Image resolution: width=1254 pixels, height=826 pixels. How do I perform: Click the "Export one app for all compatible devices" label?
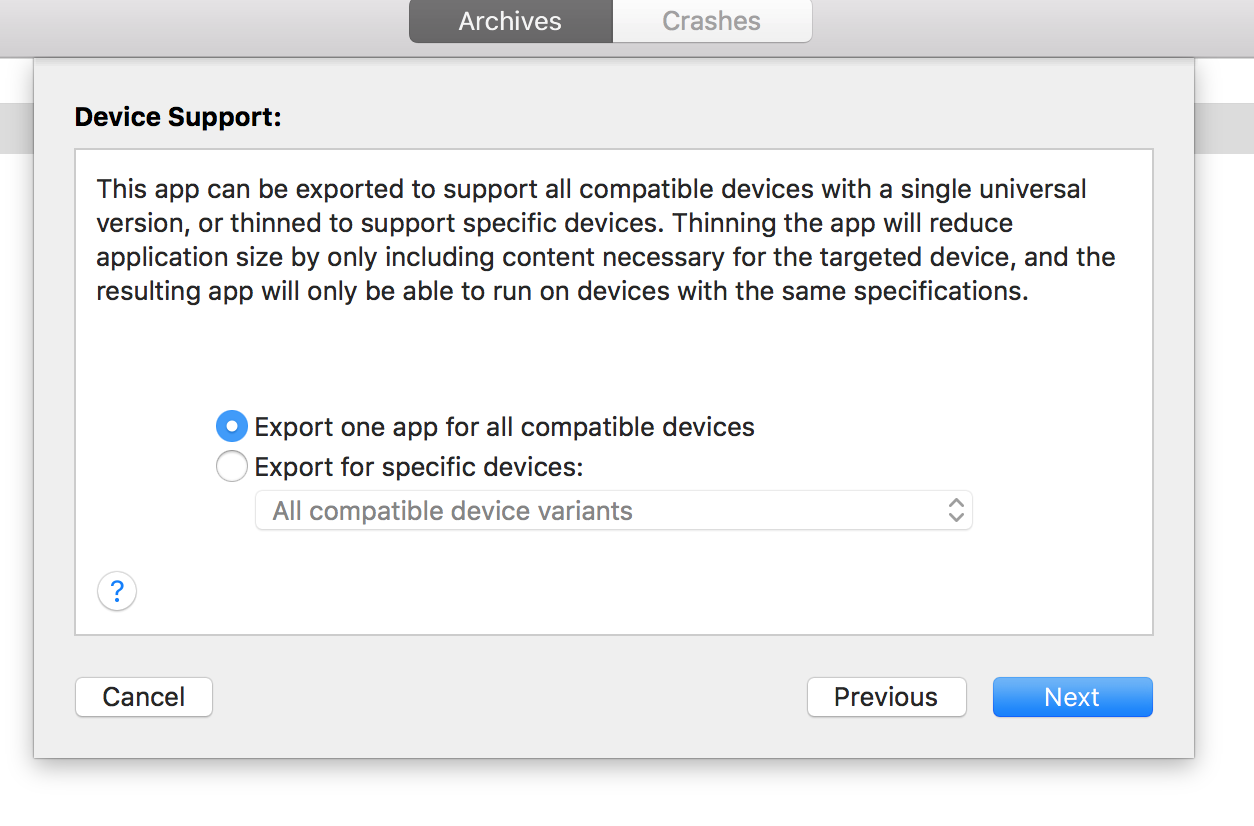504,427
